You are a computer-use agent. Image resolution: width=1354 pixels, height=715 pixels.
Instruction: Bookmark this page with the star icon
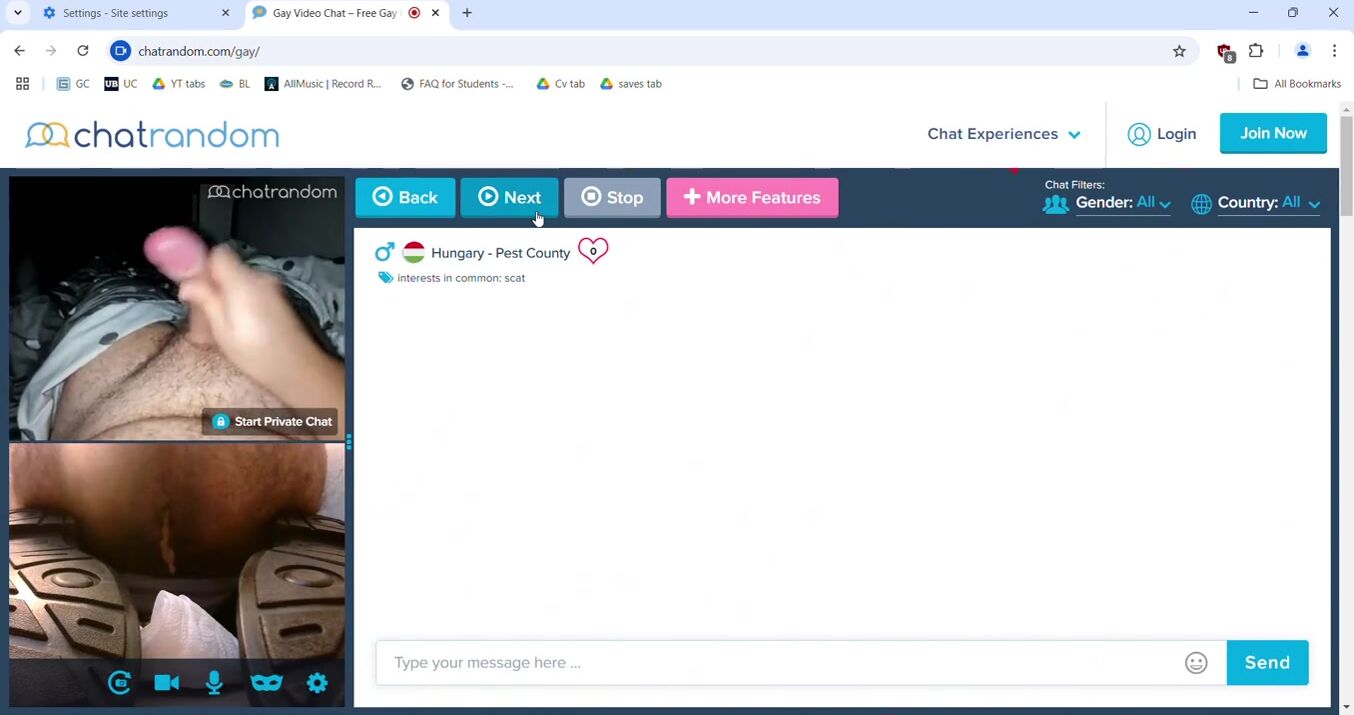tap(1179, 51)
